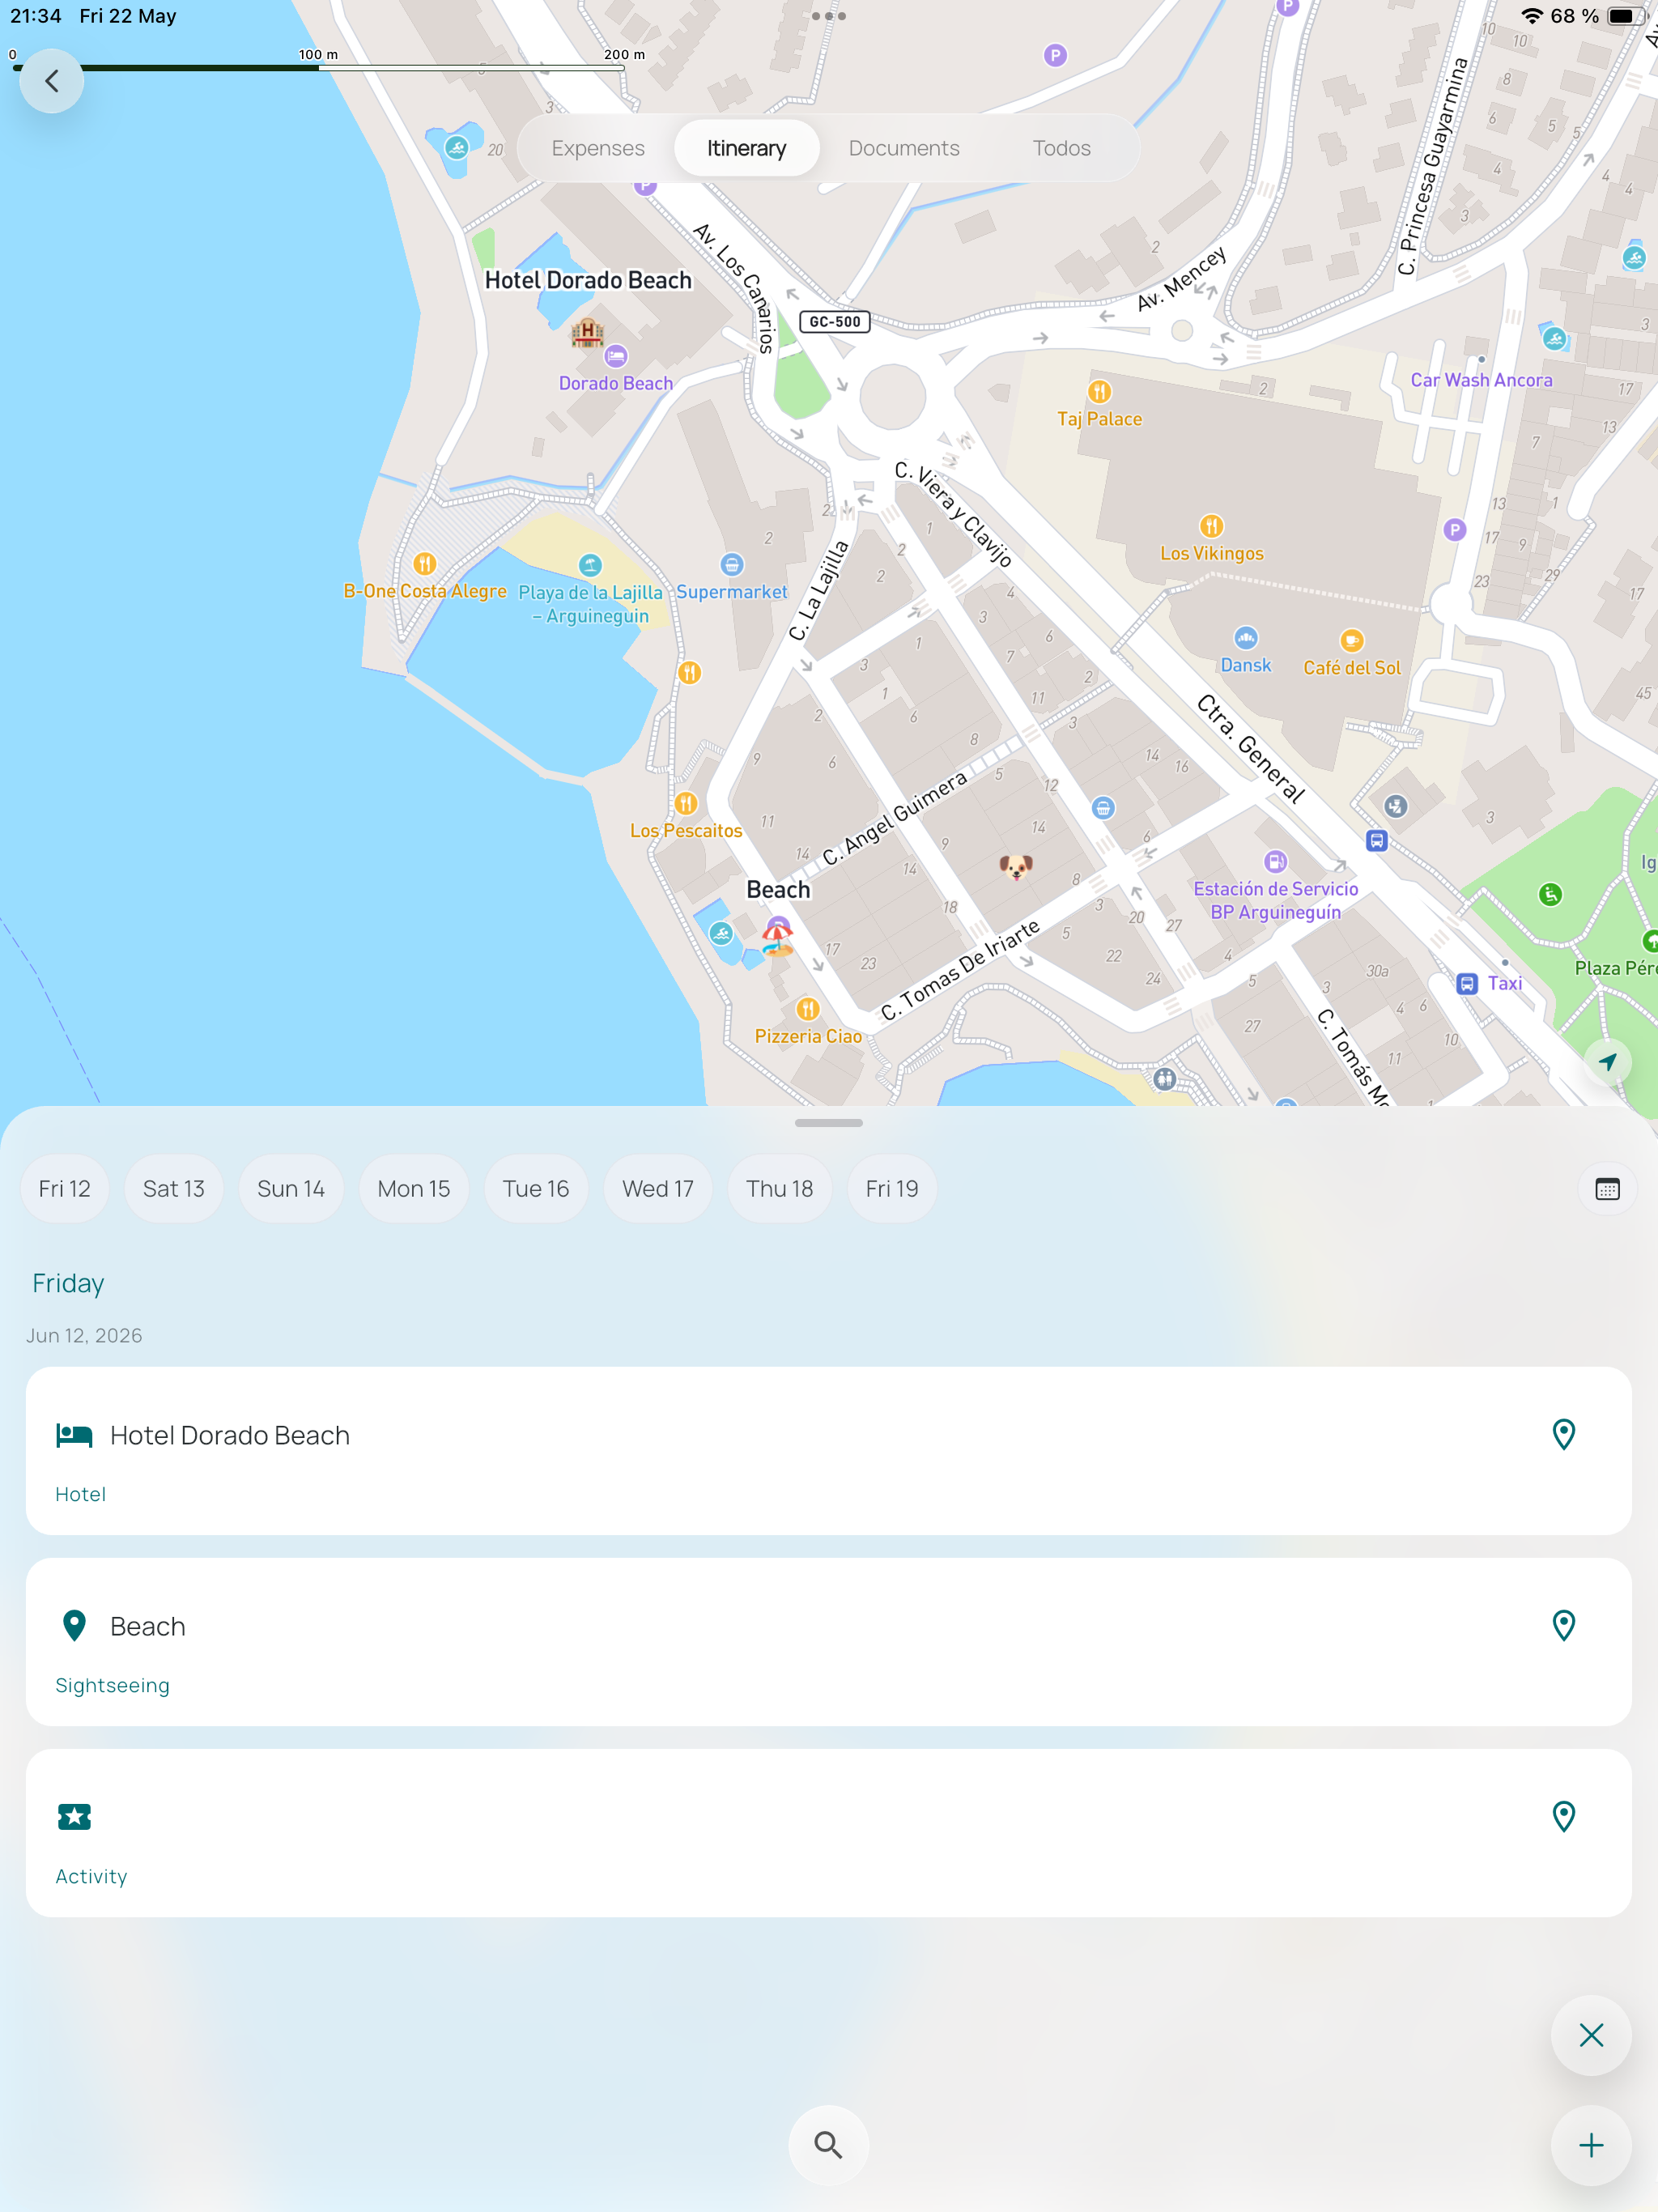Tap the Sightseeing category label
This screenshot has width=1658, height=2212.
[x=112, y=1686]
